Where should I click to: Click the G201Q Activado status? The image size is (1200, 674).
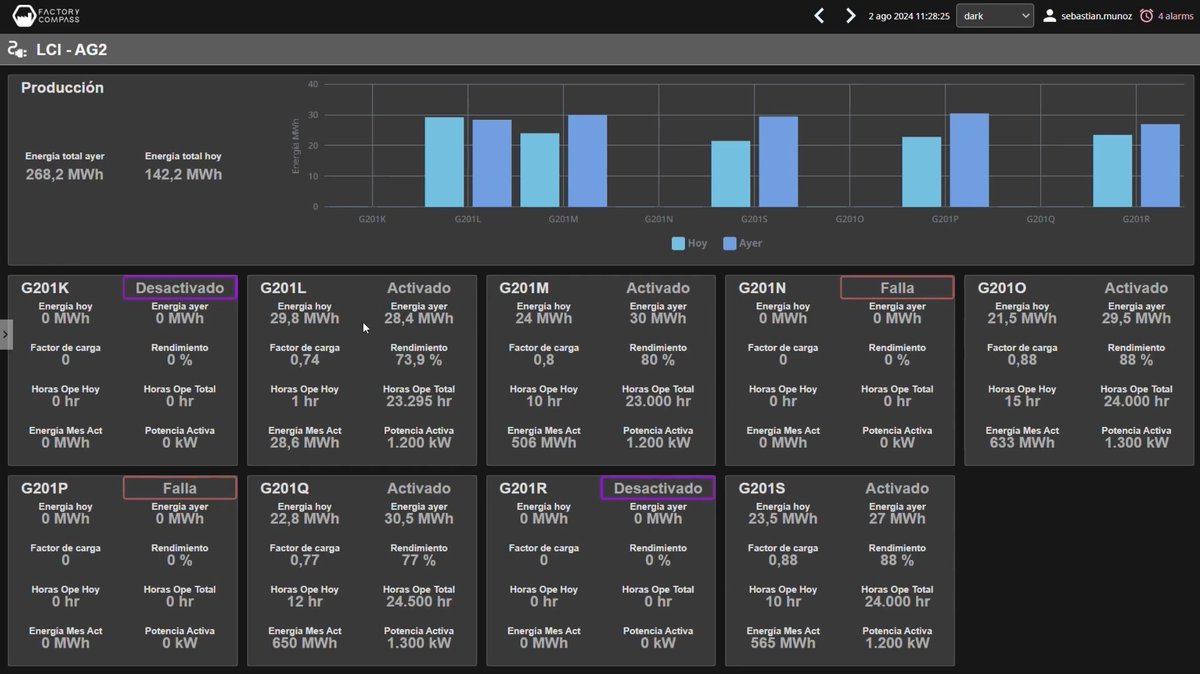419,489
